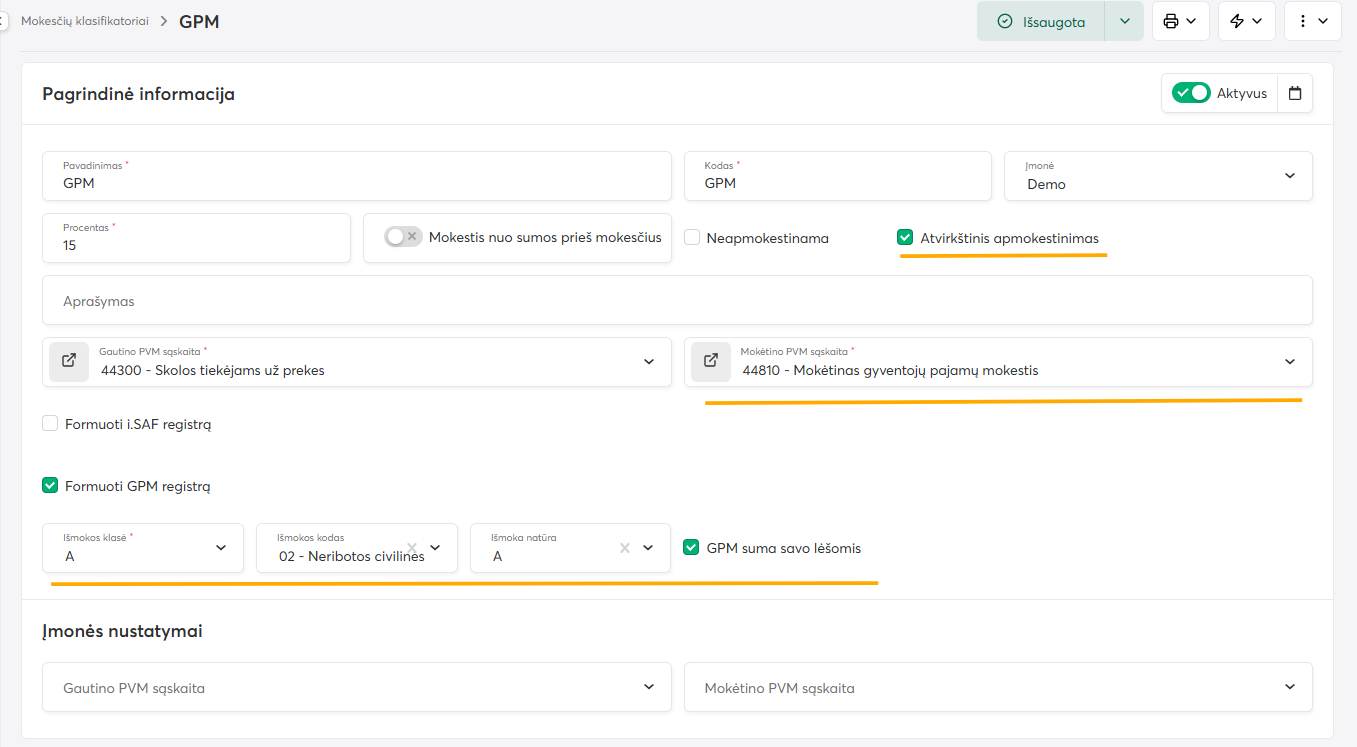The height and width of the screenshot is (747, 1357).
Task: Open linked Mokėtino PVM sąskaita account
Action: point(710,361)
